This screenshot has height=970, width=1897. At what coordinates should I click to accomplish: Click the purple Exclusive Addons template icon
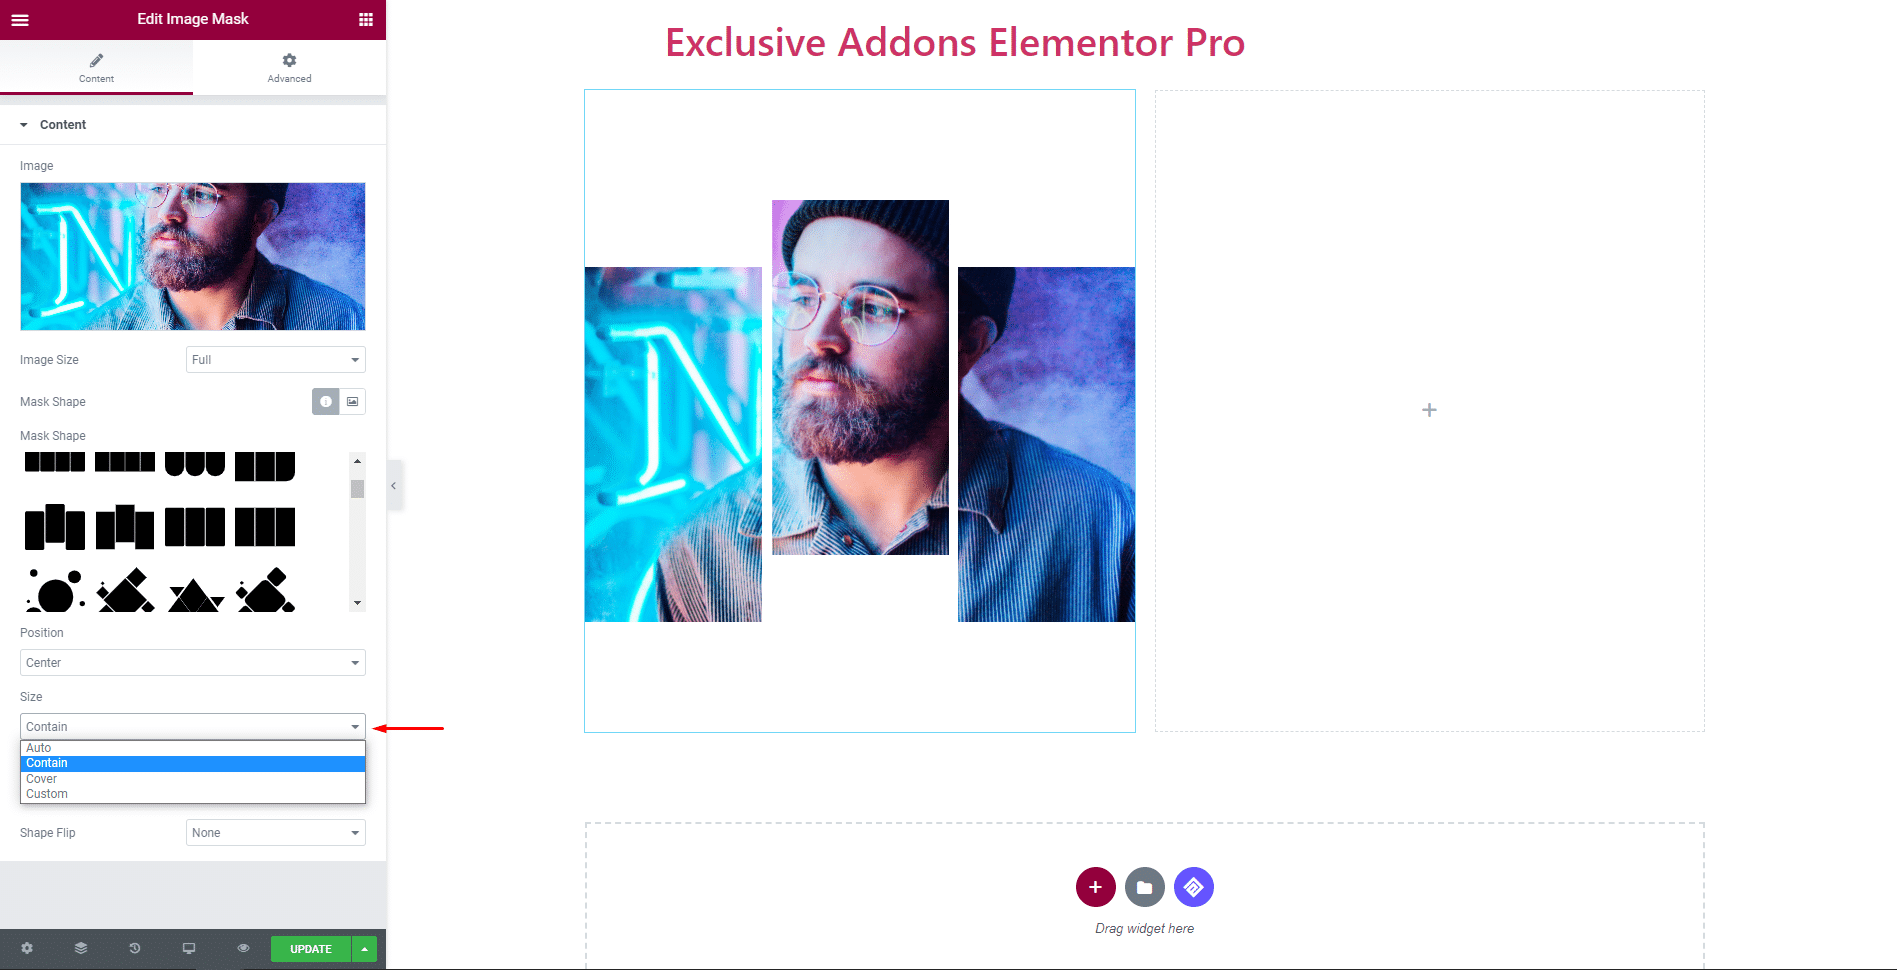[1194, 887]
